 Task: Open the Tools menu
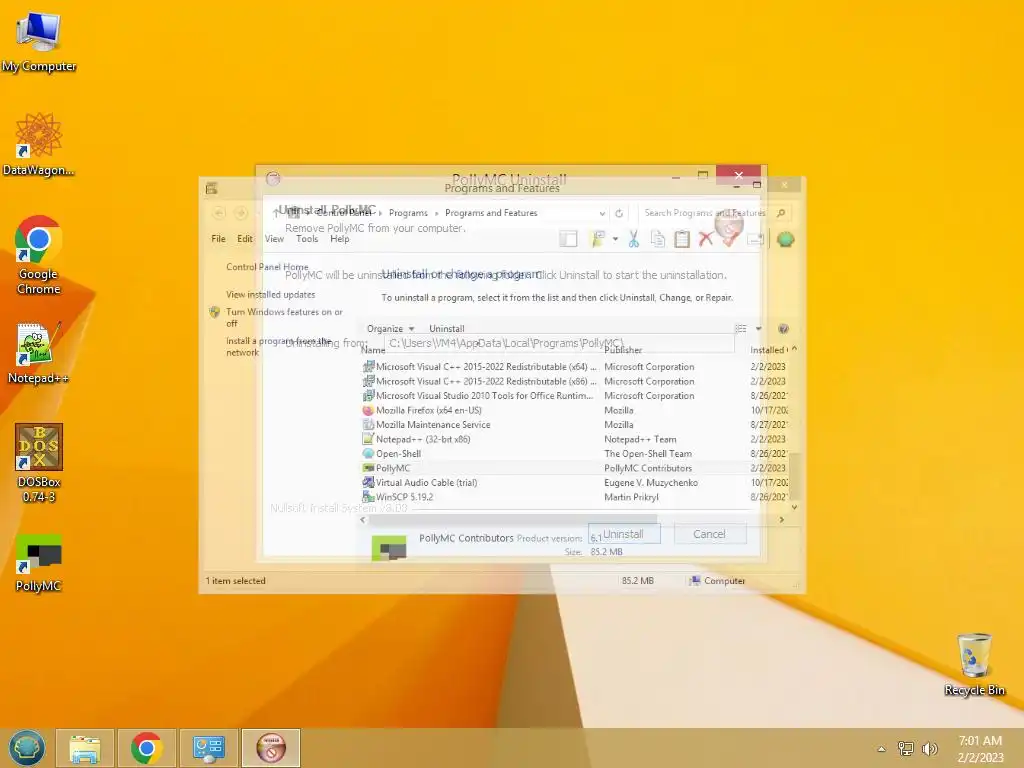(307, 239)
